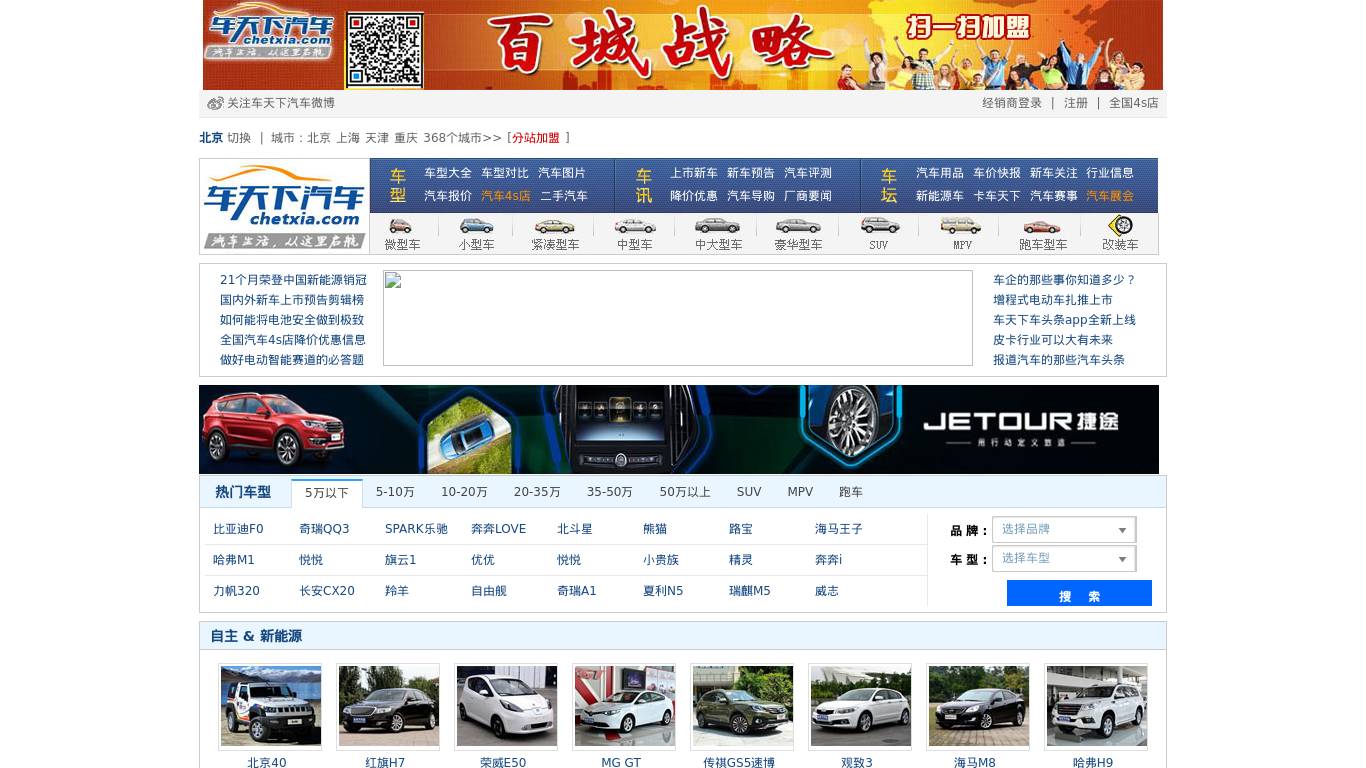The width and height of the screenshot is (1366, 768).
Task: Click the Weibo icon beside 关注车天下汽车微博
Action: point(215,103)
